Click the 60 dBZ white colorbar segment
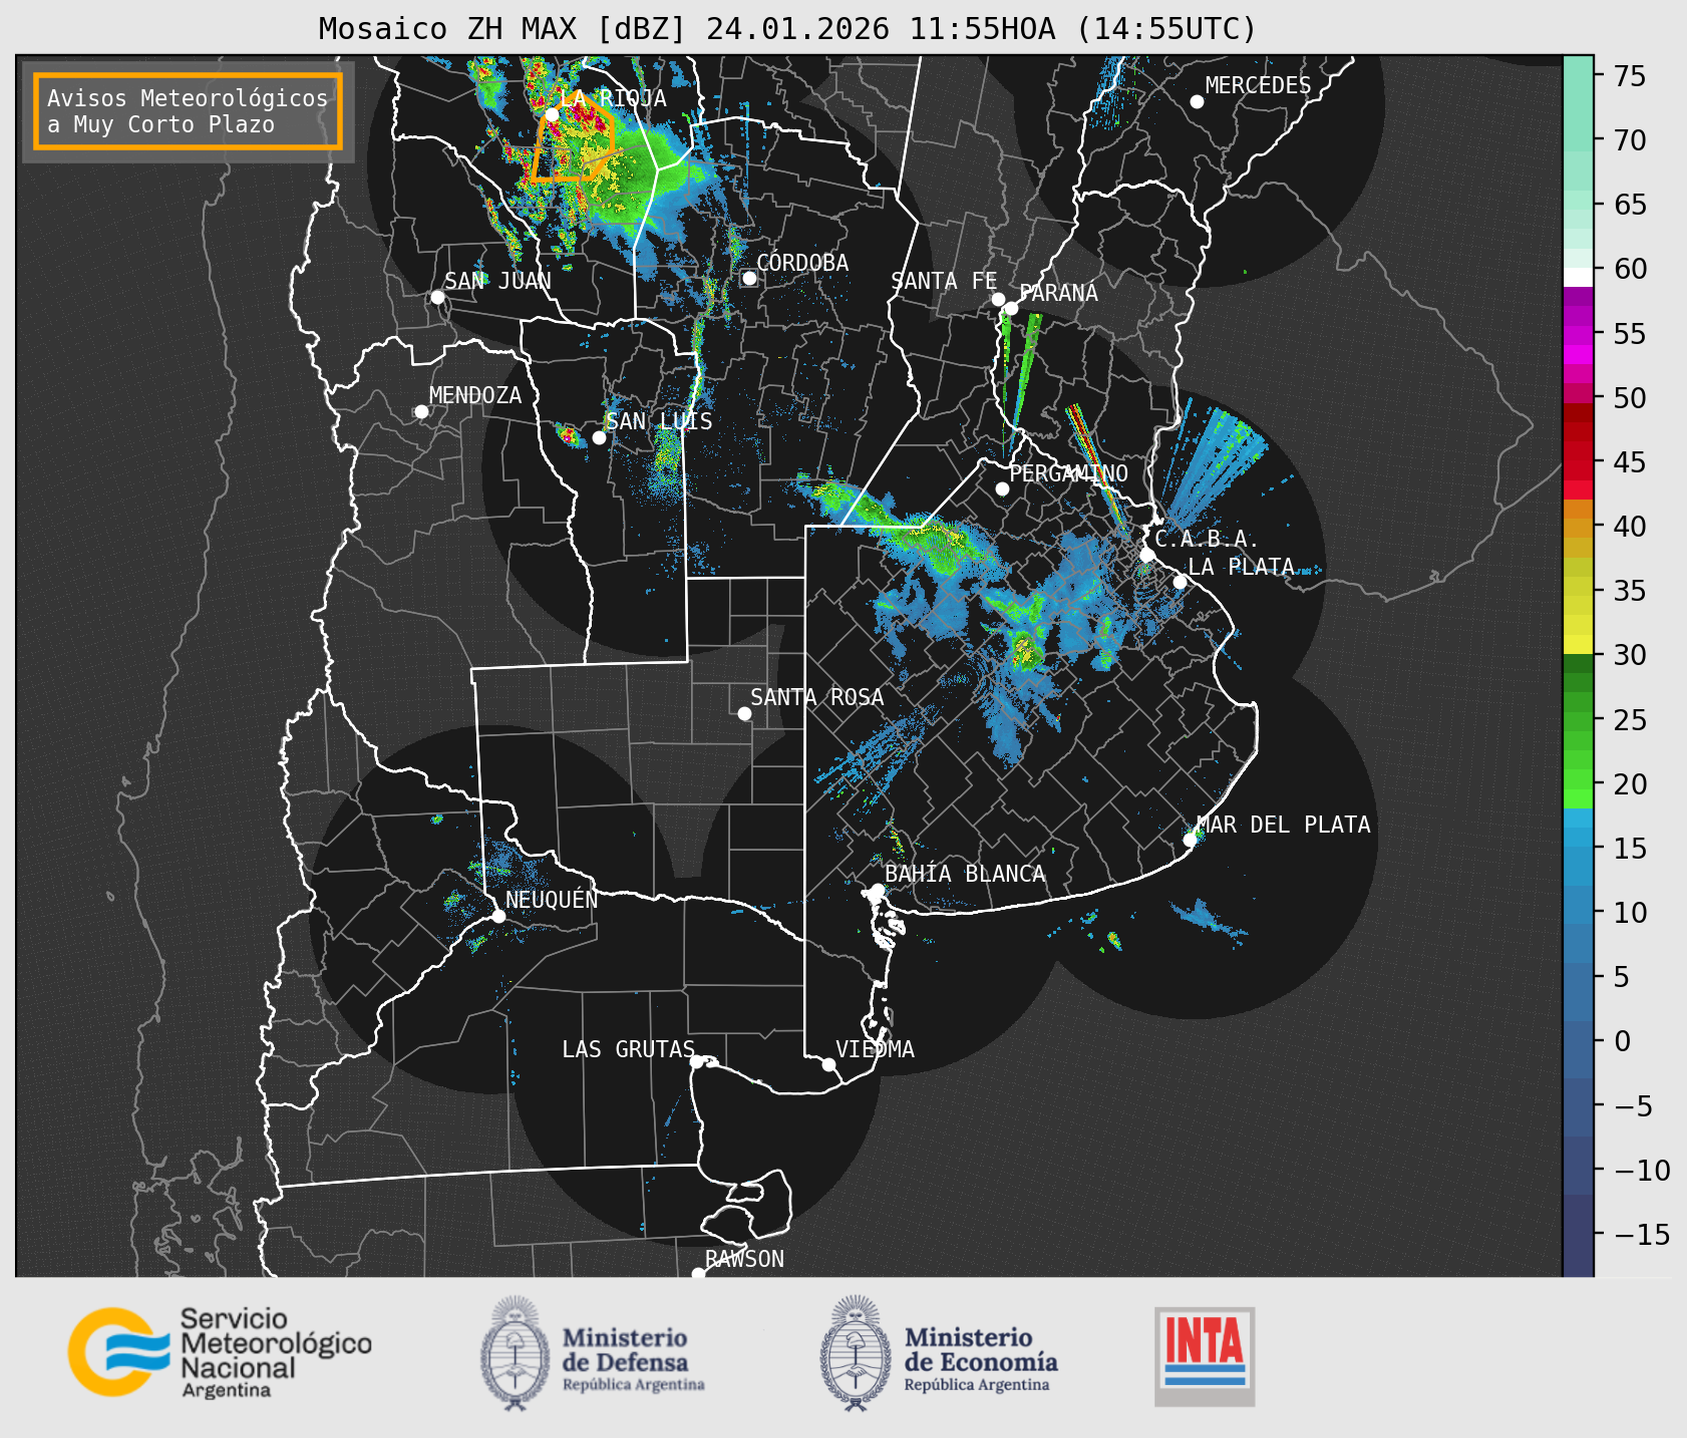 pyautogui.click(x=1578, y=277)
